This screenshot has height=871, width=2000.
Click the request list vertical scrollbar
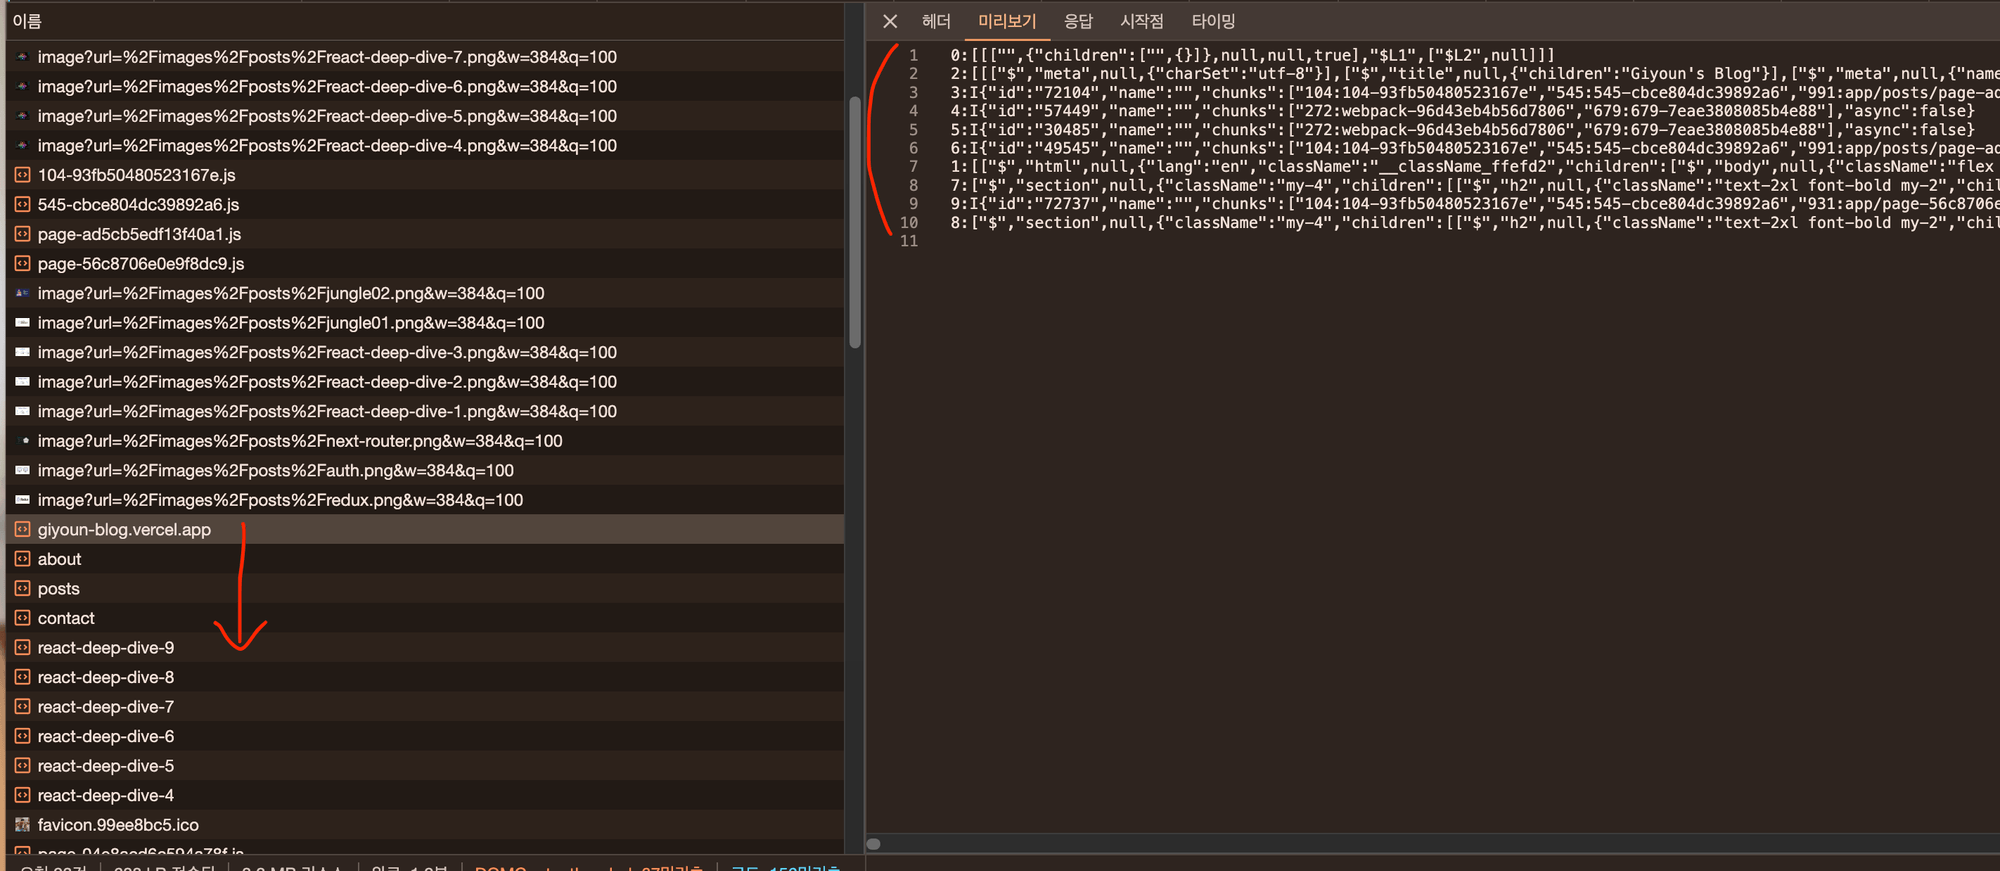click(855, 222)
